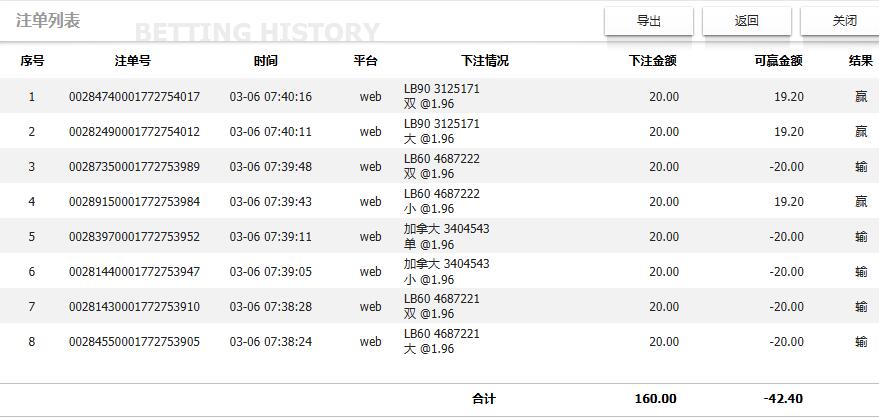Viewport: 879px width, 419px height.
Task: Sort by the 注单号 column header
Action: (133, 61)
